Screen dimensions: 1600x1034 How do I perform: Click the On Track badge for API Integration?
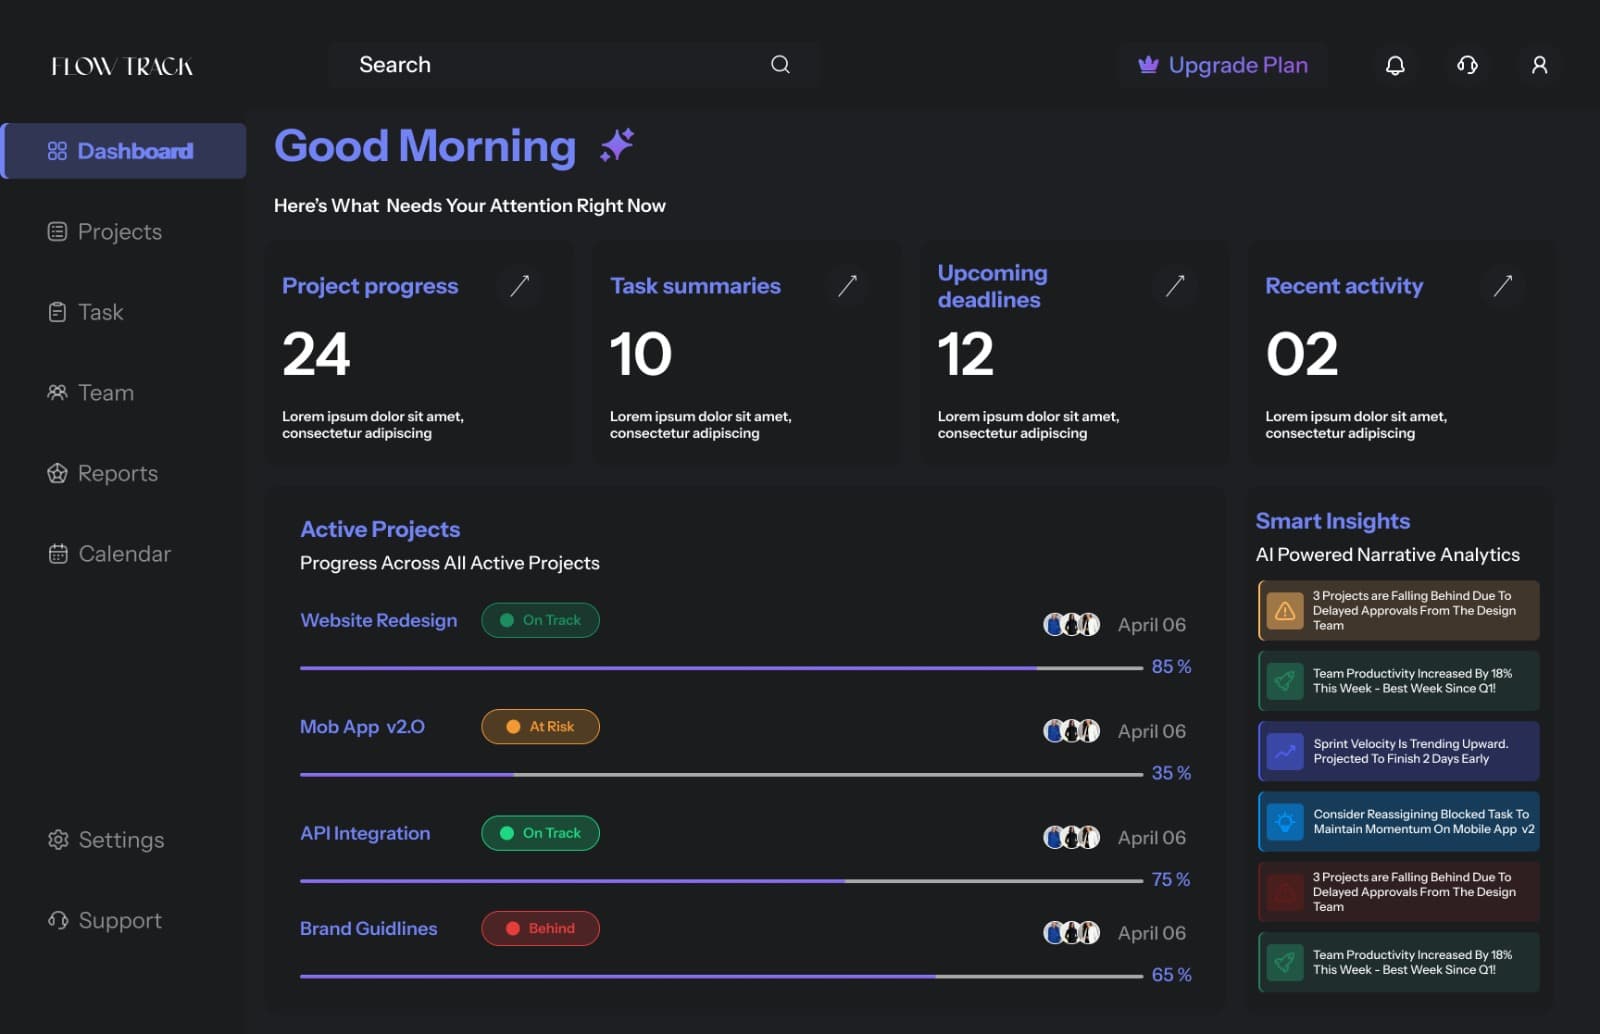tap(540, 833)
